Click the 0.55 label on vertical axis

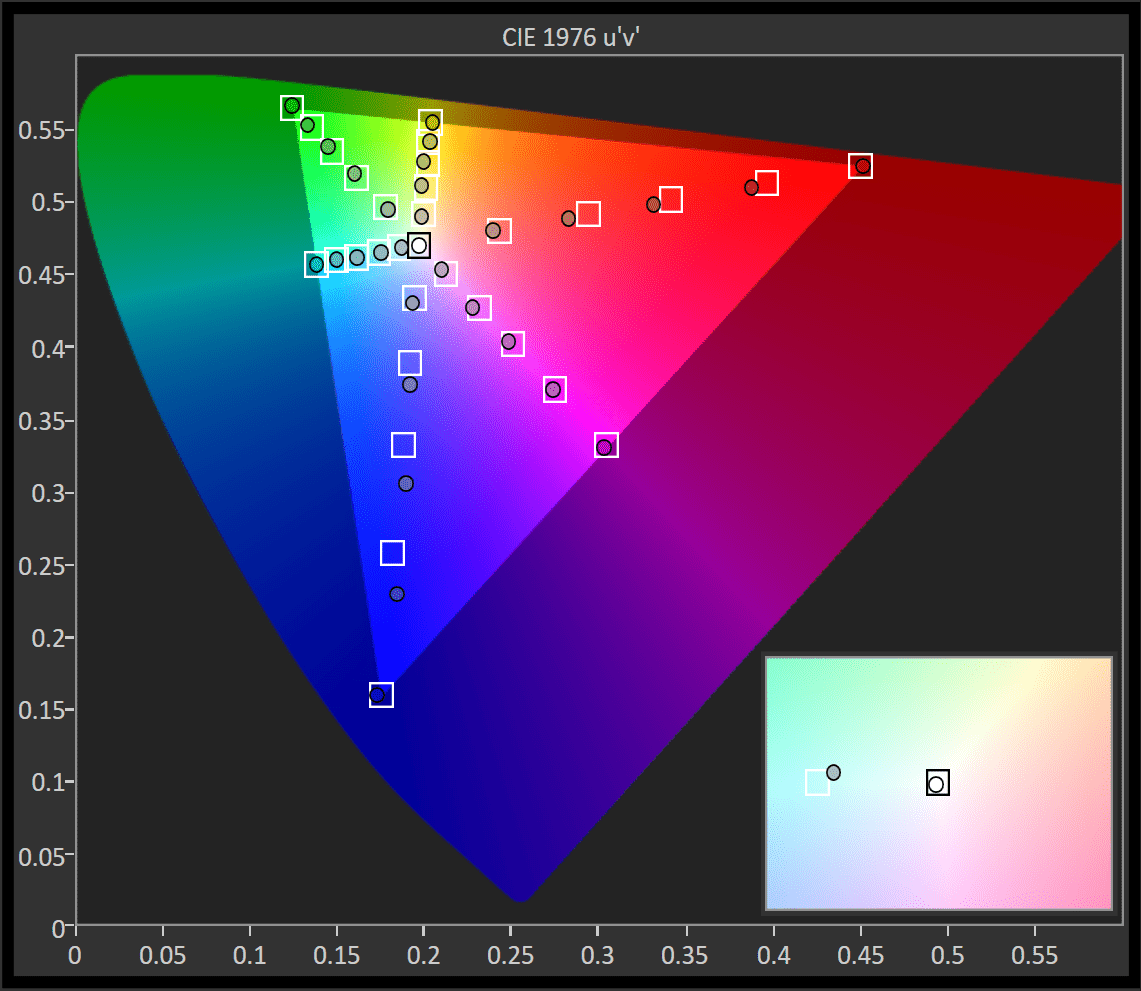(40, 130)
